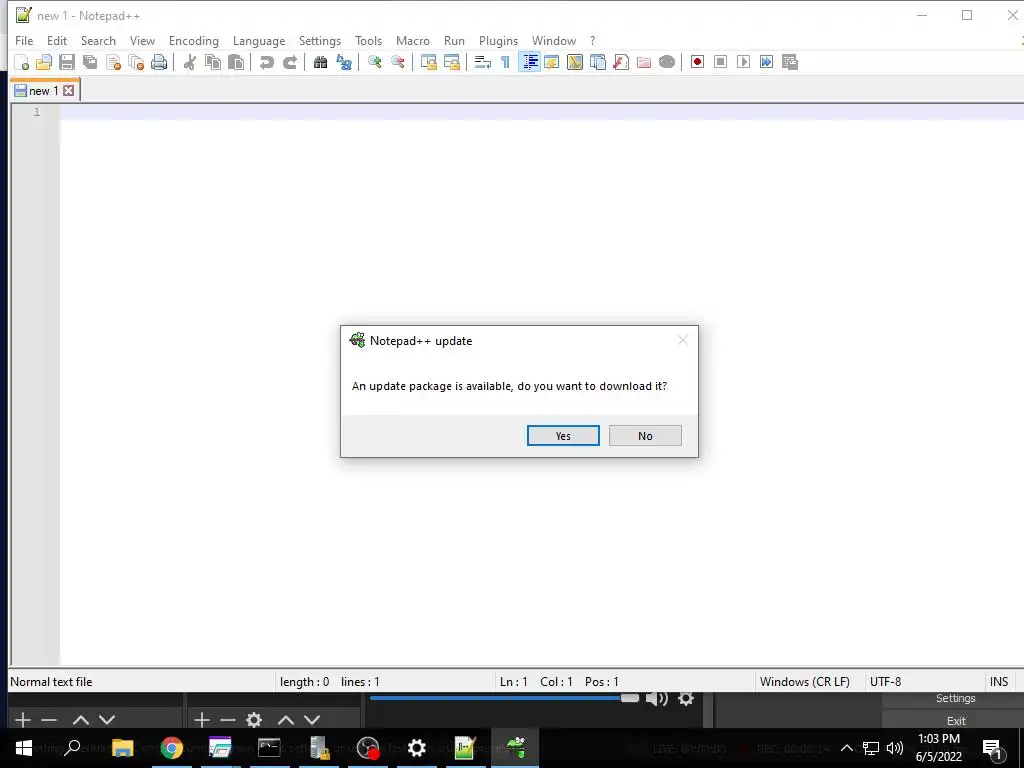Open the Settings menu in the menu bar
This screenshot has height=768, width=1024.
(320, 40)
